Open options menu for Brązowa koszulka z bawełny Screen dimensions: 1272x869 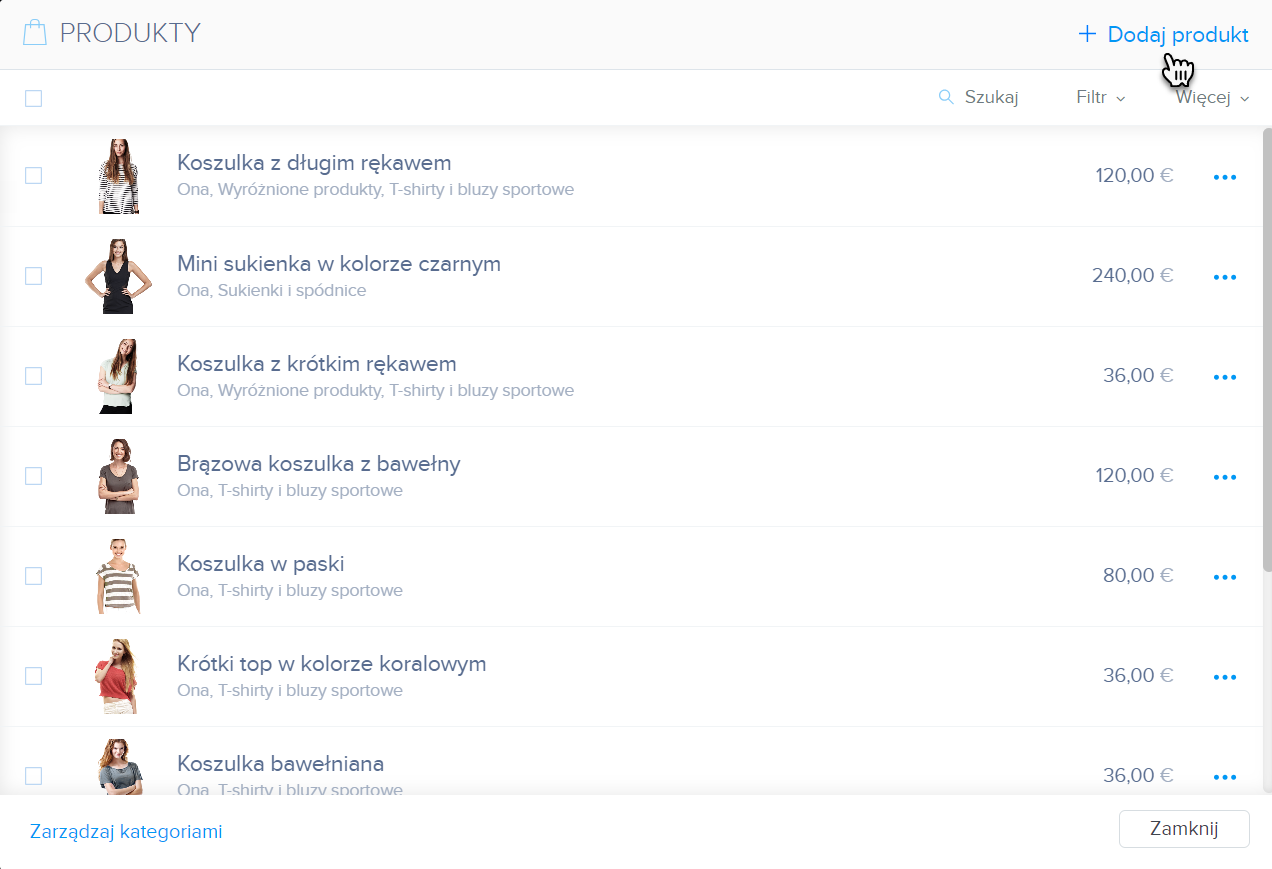point(1225,477)
